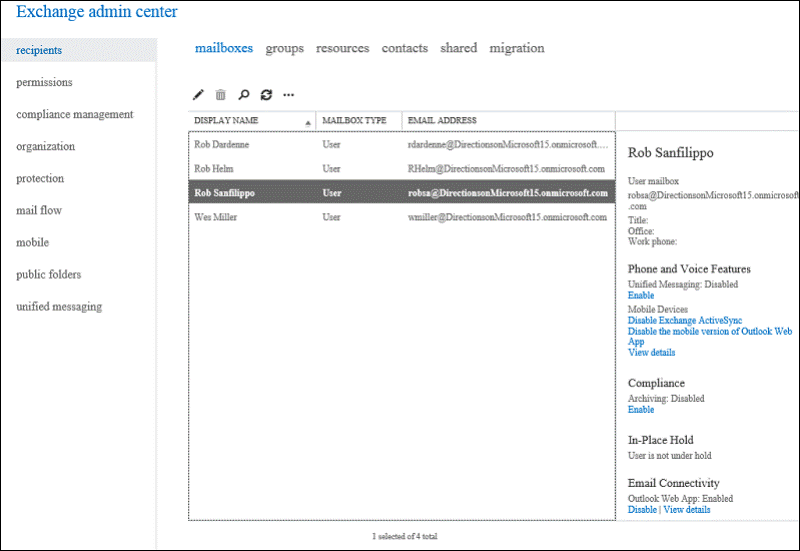Image resolution: width=800 pixels, height=551 pixels.
Task: Sort by Display Name column header
Action: (226, 120)
